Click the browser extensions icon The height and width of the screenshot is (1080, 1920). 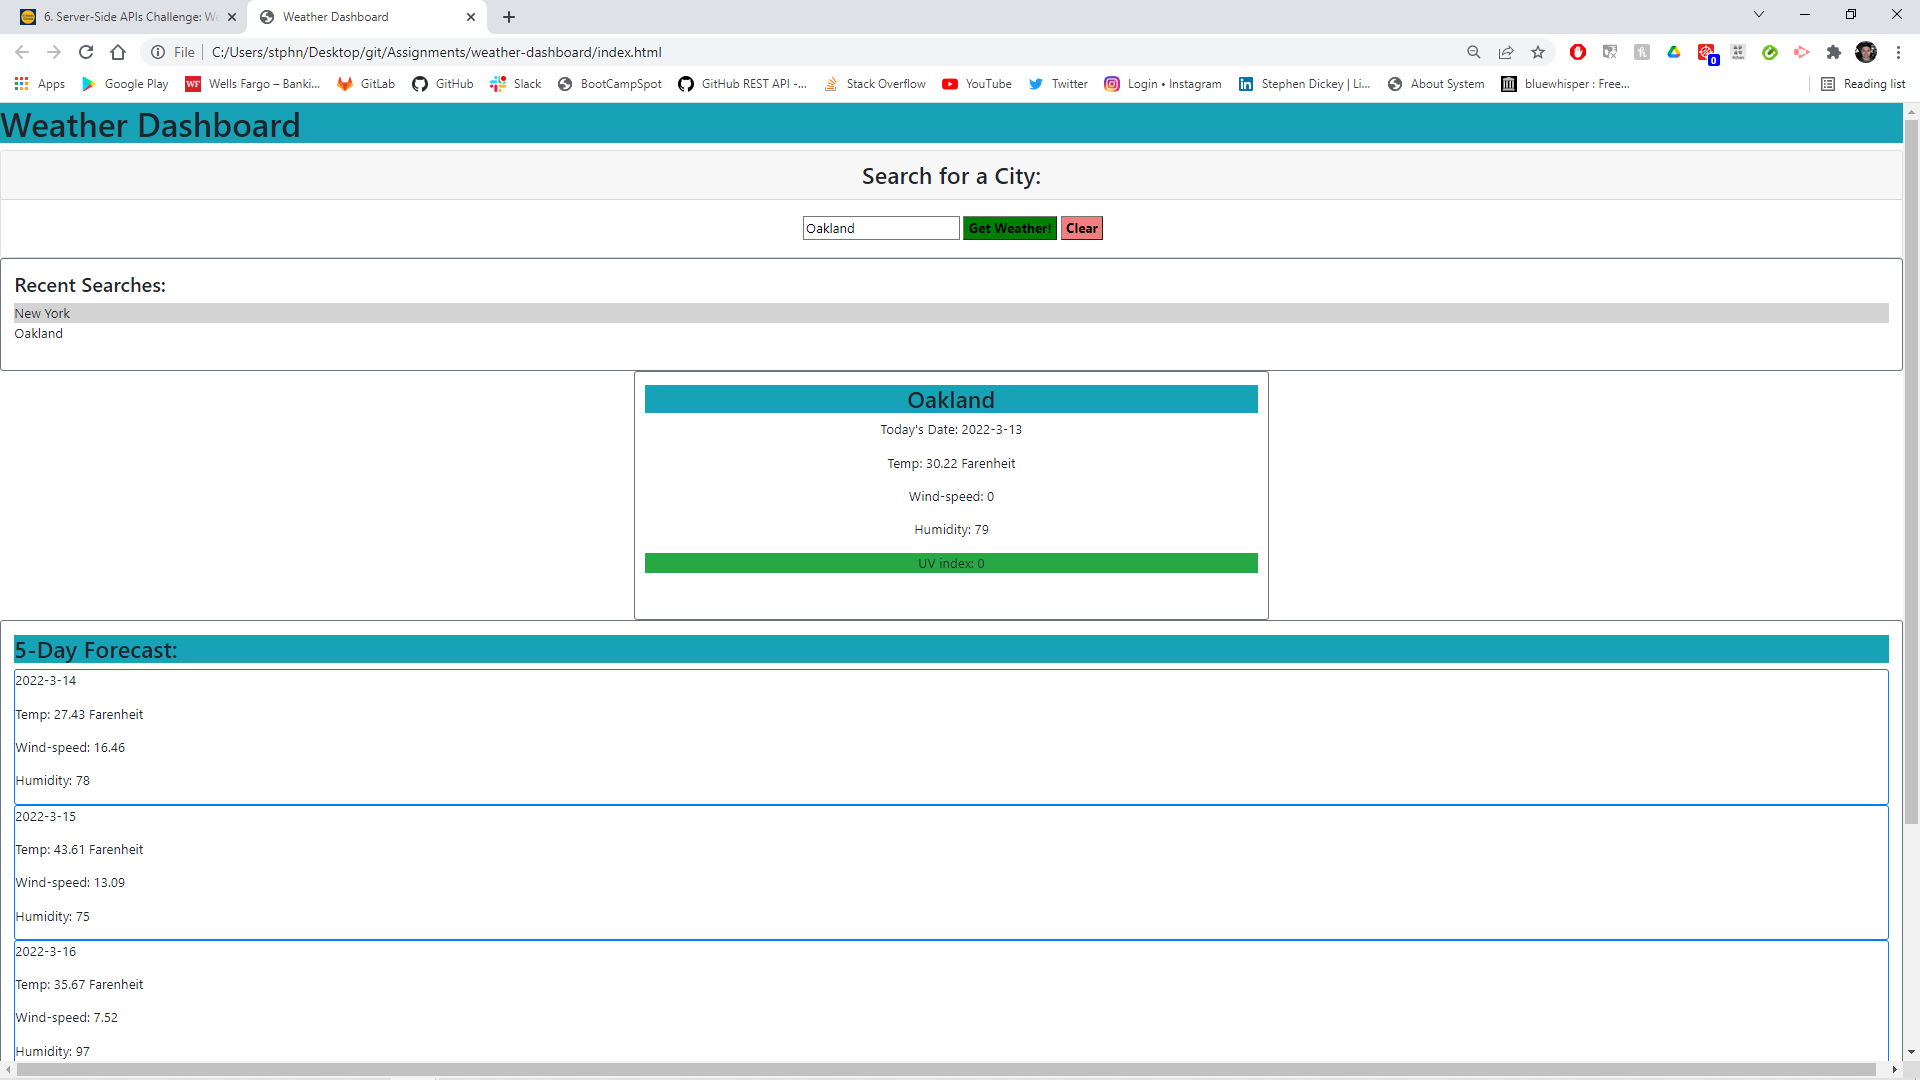[1836, 53]
